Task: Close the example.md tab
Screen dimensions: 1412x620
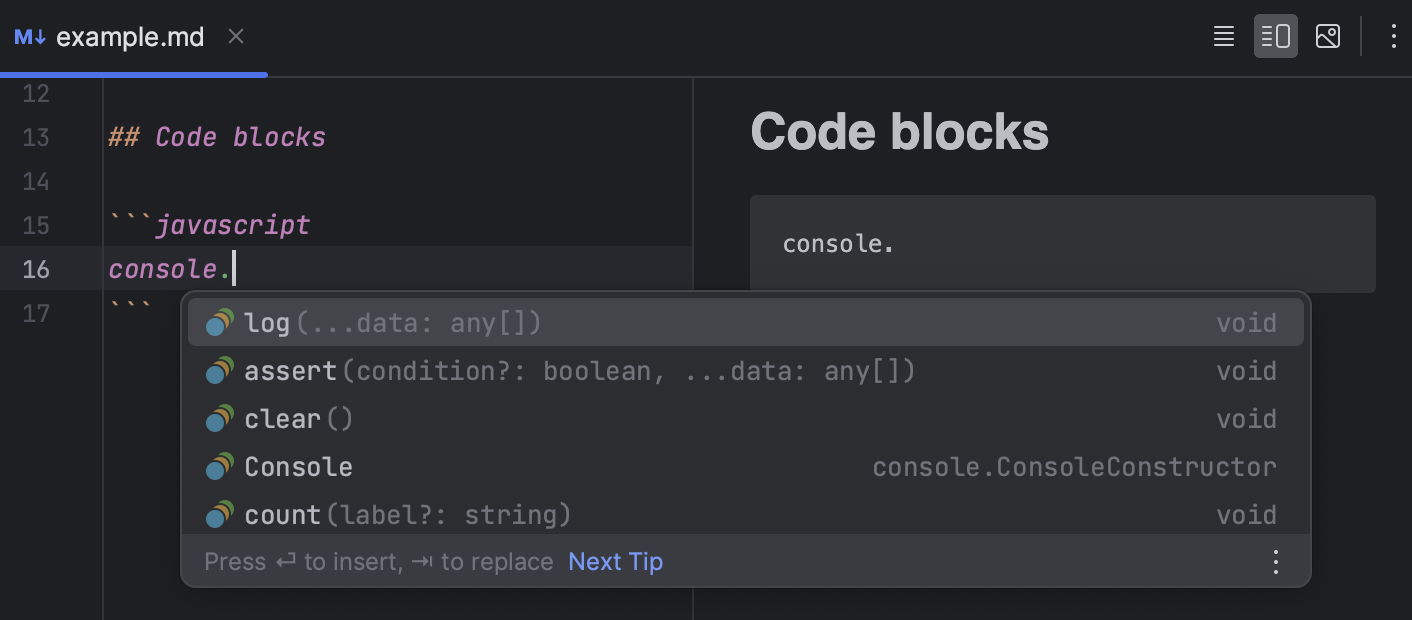Action: [x=236, y=36]
